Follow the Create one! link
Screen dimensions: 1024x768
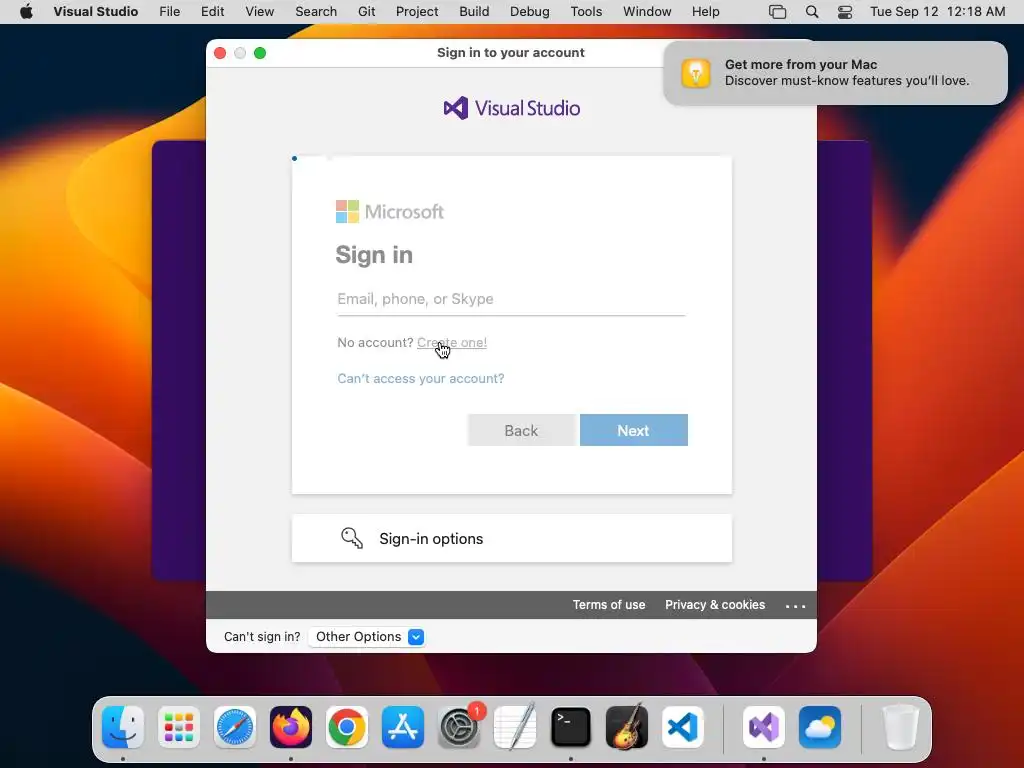452,342
